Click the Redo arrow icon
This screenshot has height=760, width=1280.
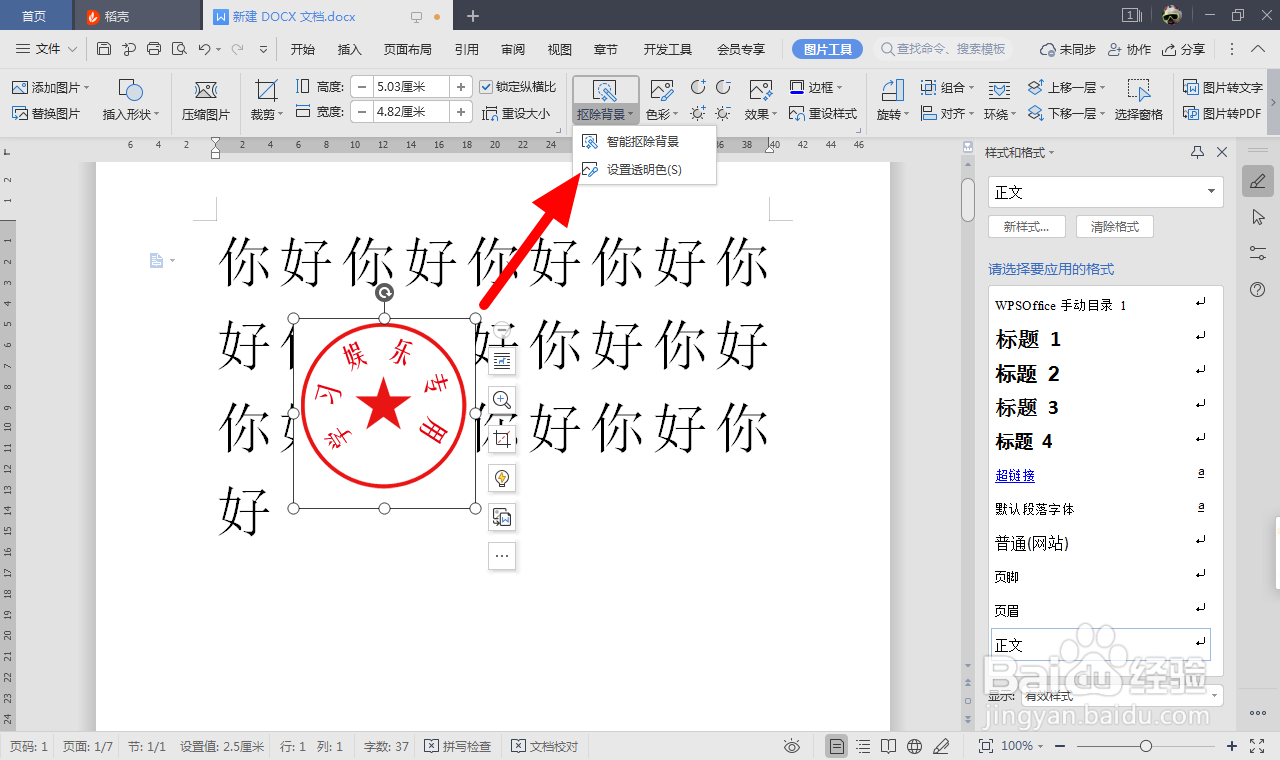(x=237, y=48)
